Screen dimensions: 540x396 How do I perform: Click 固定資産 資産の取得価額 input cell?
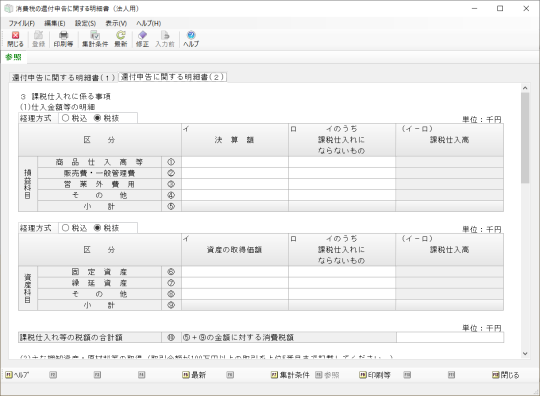235,272
